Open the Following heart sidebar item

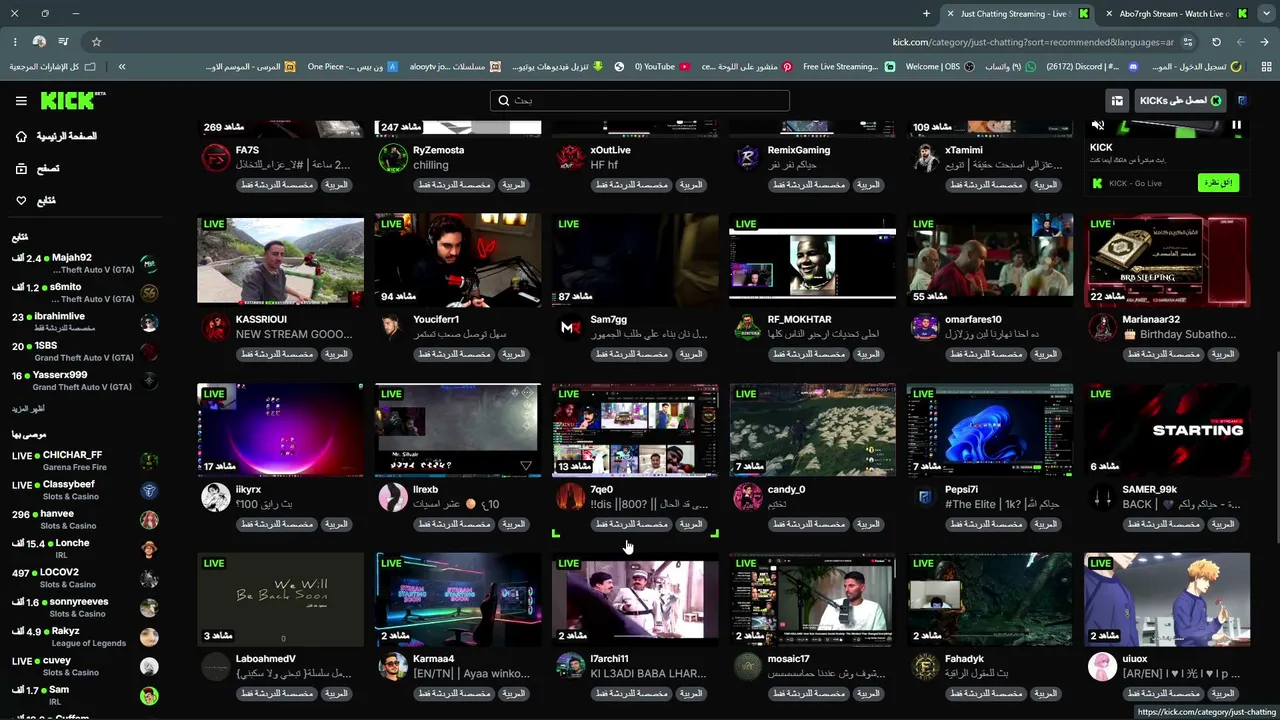(36, 201)
